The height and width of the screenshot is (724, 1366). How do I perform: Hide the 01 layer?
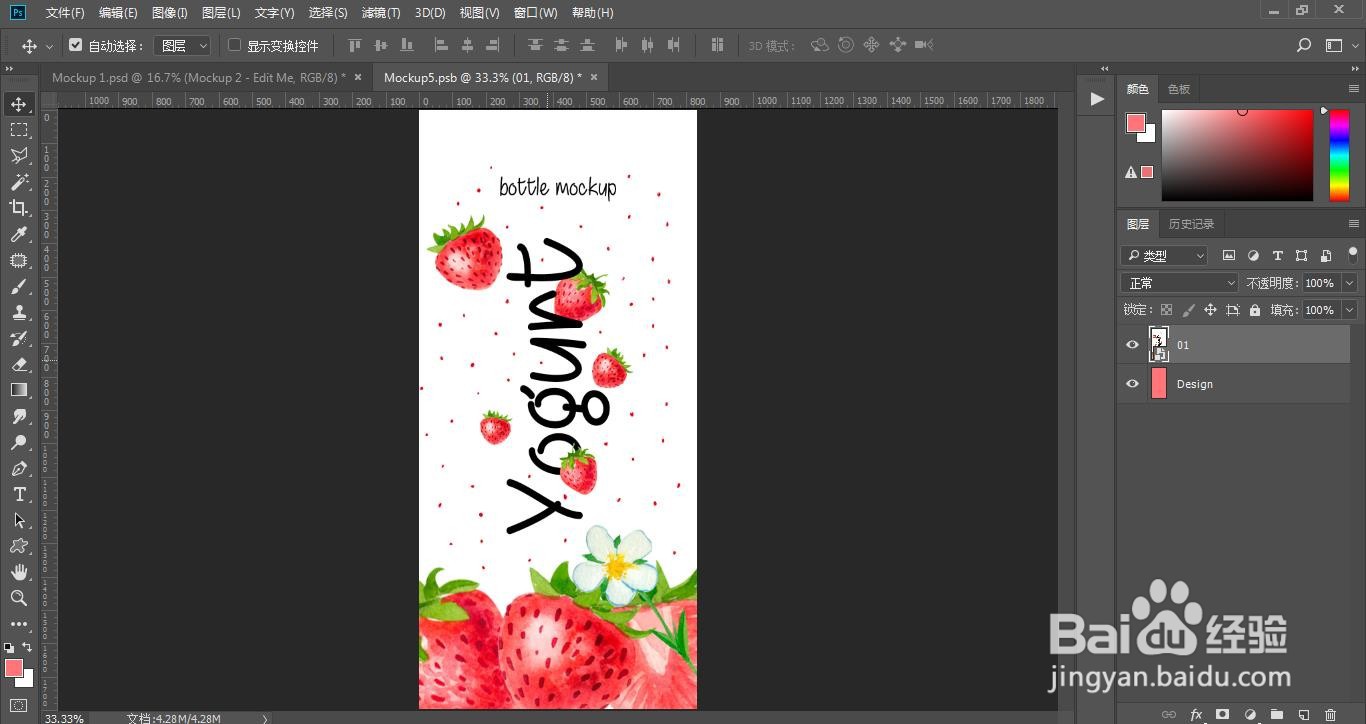tap(1132, 345)
